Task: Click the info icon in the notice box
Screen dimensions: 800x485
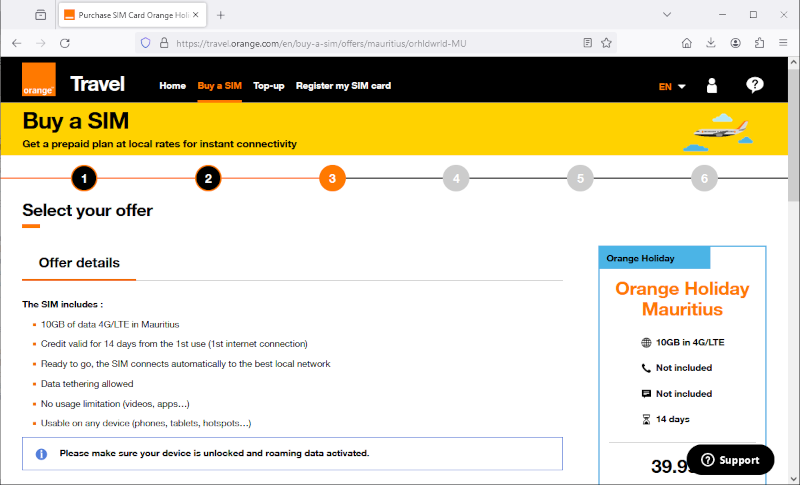Action: pos(41,454)
